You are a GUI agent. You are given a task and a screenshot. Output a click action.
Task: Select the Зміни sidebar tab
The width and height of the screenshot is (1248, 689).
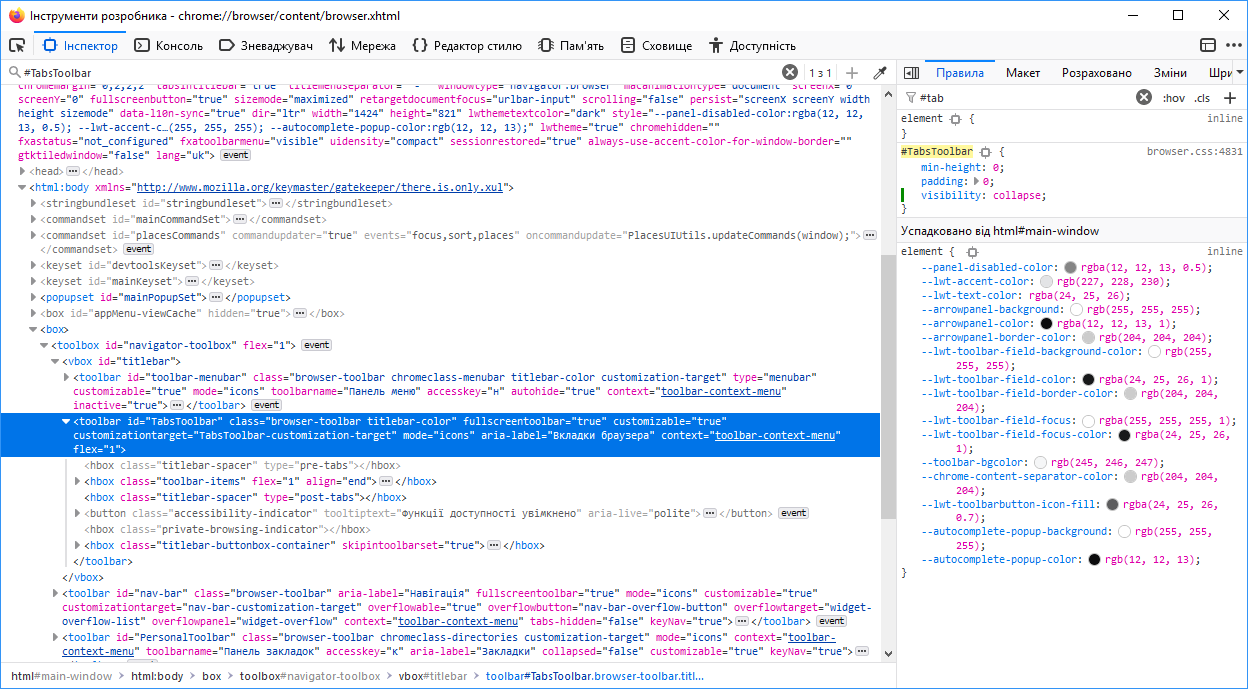(1170, 73)
